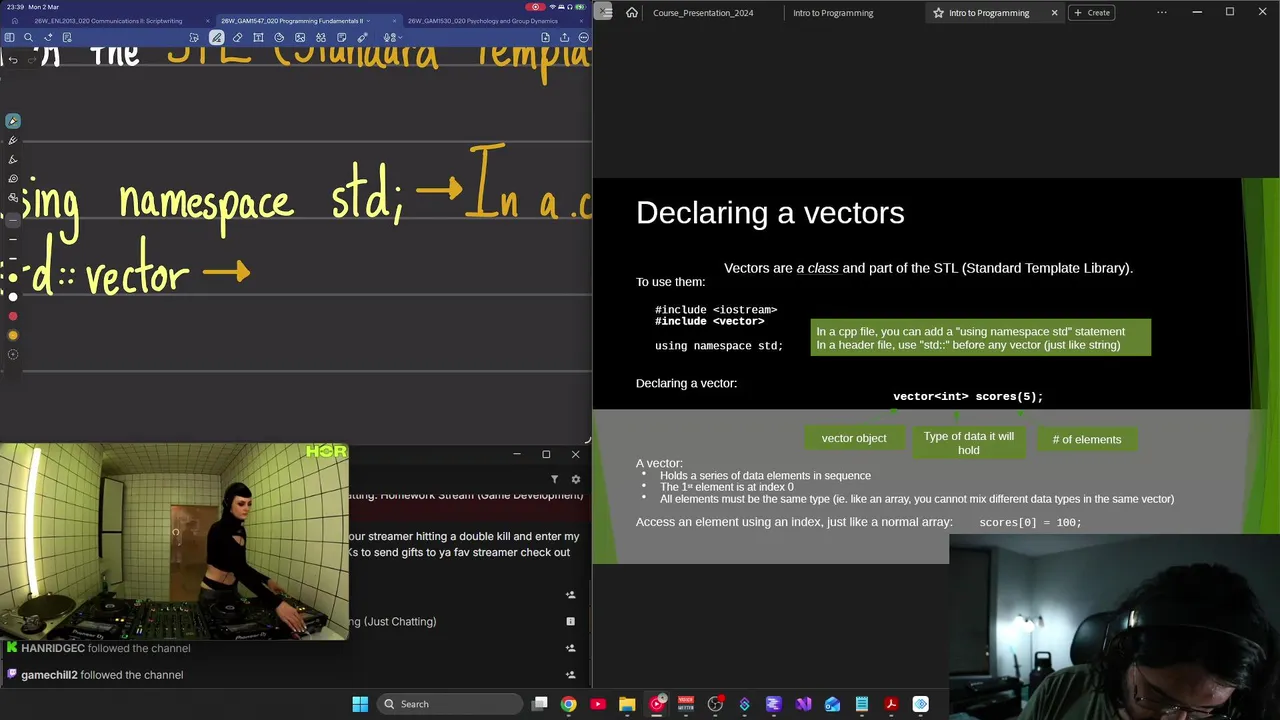The height and width of the screenshot is (720, 1280).
Task: Switch to the Communications II: Scriptwriting tab
Action: pos(108,21)
